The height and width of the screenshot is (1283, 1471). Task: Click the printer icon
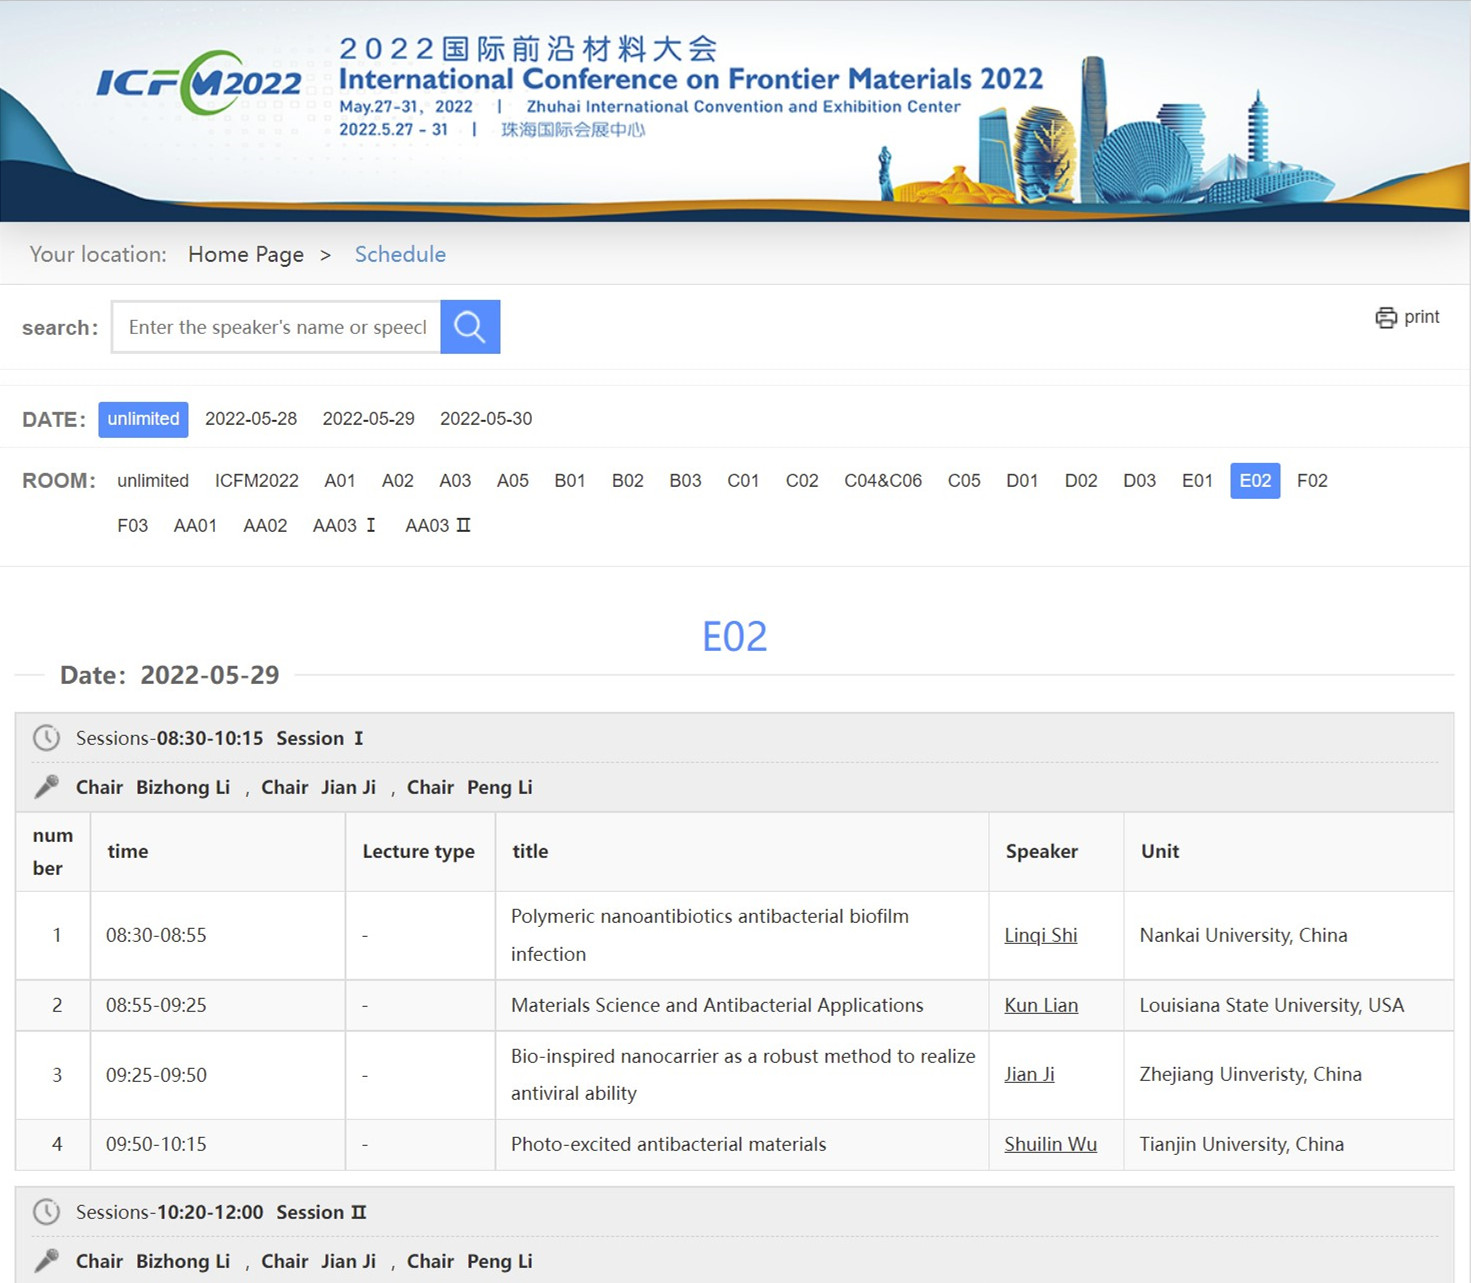click(x=1385, y=318)
